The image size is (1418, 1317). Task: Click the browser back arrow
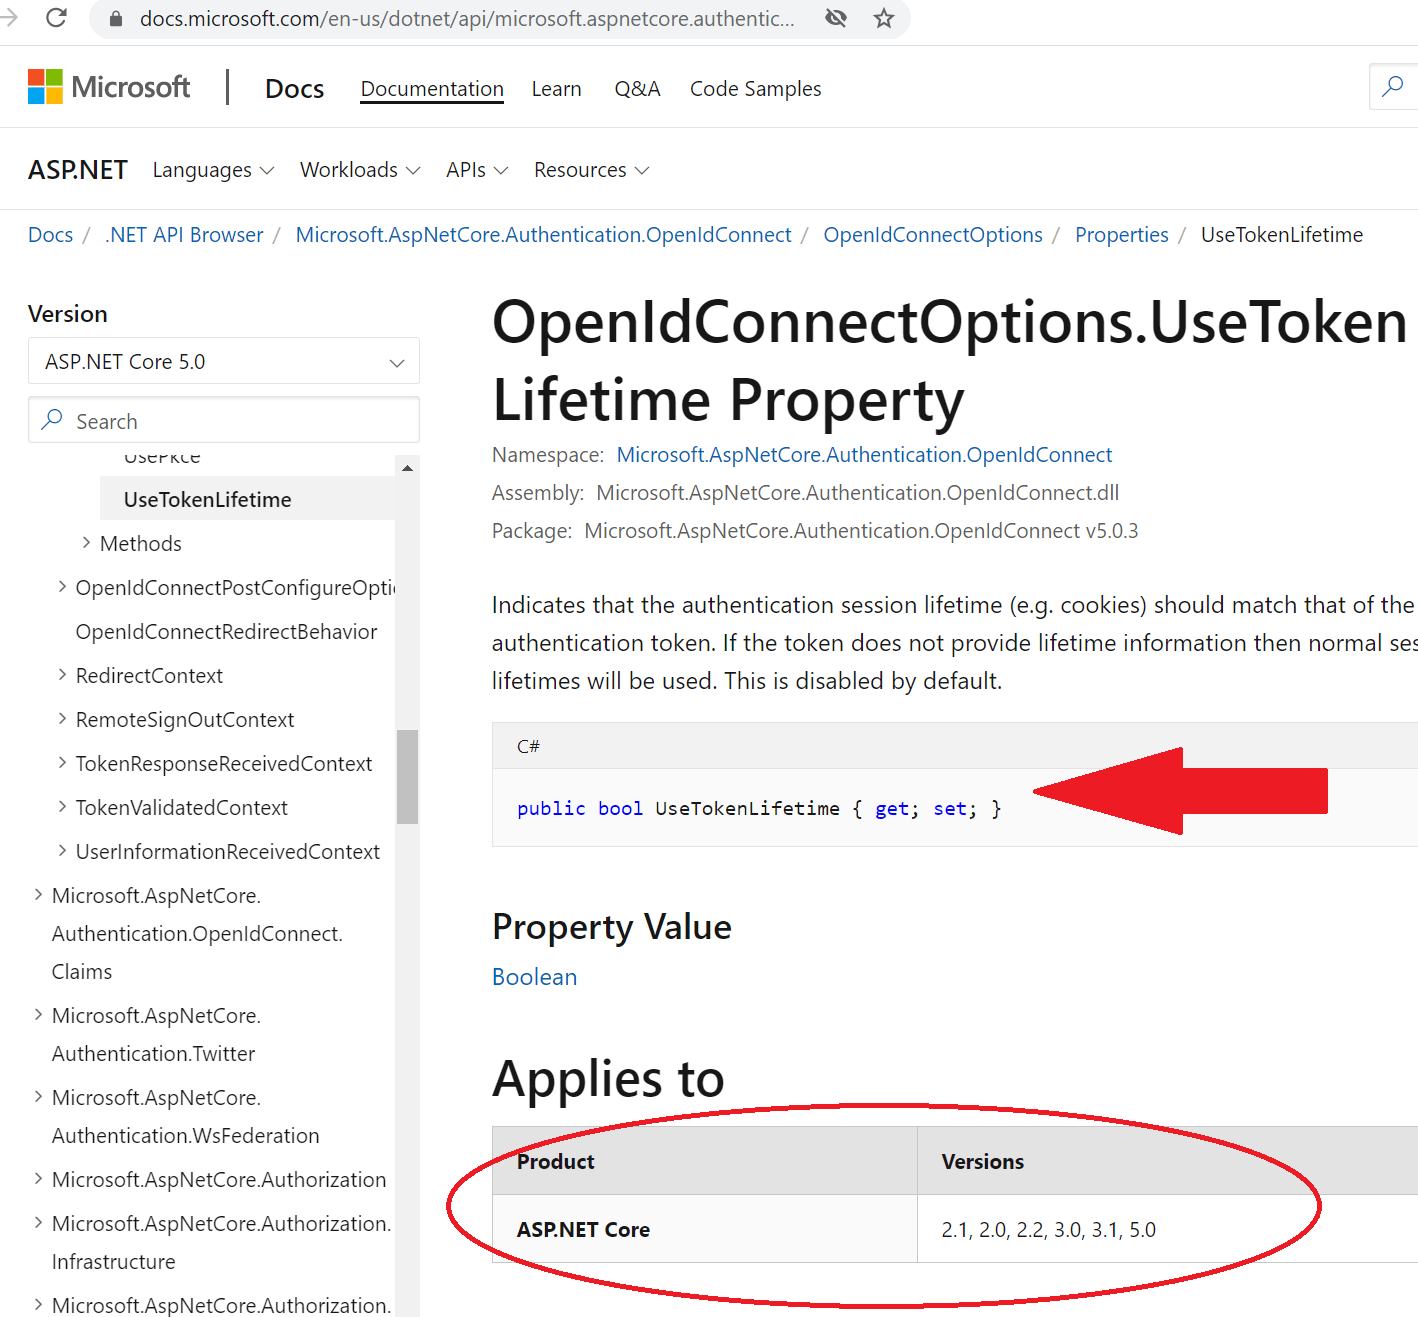click(8, 17)
